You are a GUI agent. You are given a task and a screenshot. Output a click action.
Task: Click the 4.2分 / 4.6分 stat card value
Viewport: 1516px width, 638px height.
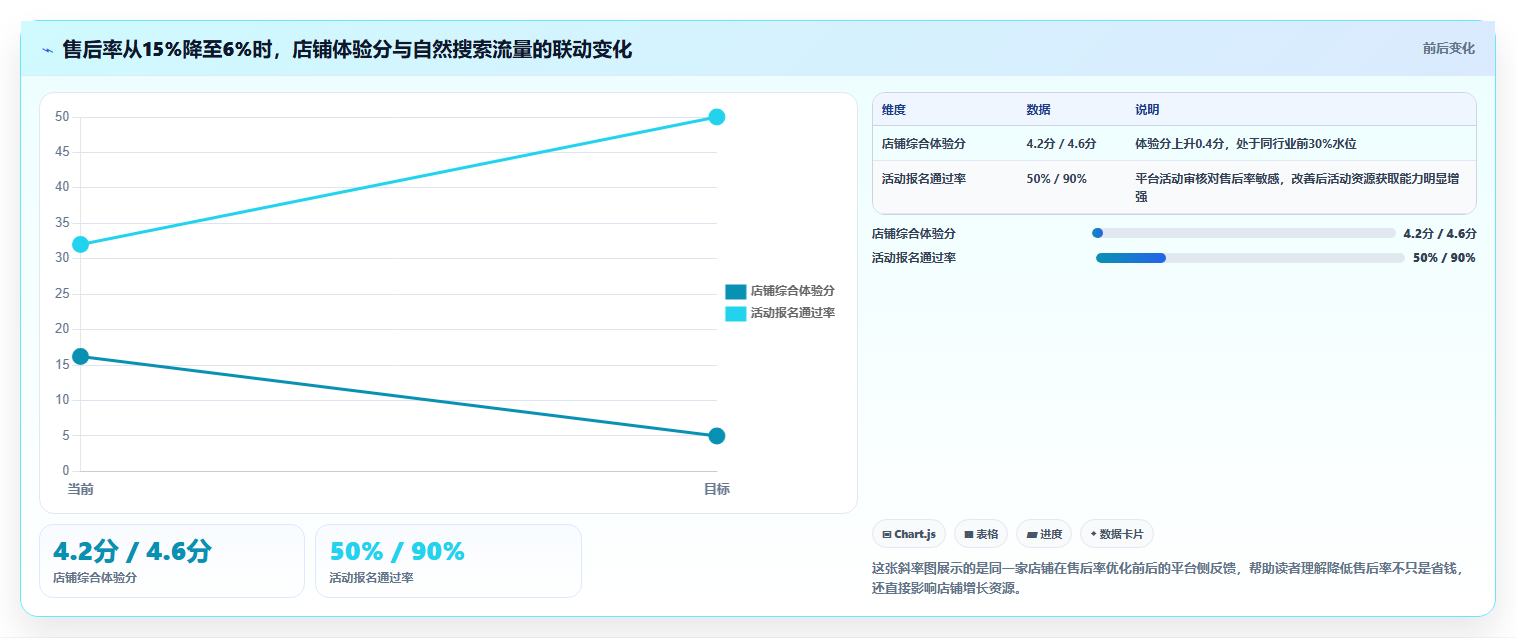coord(132,551)
